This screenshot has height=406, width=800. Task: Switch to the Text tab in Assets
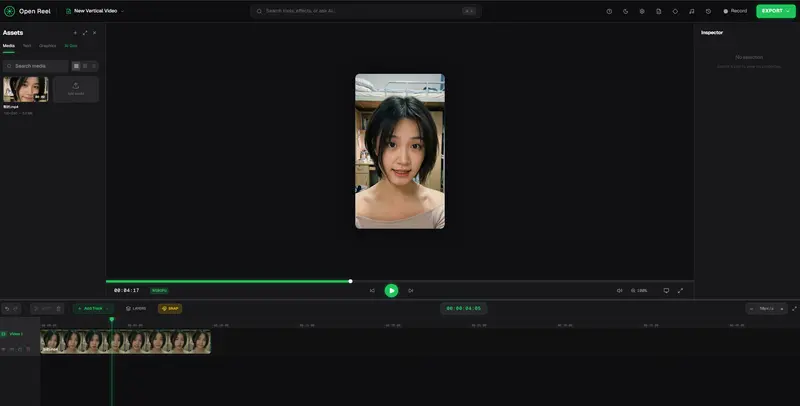click(27, 46)
